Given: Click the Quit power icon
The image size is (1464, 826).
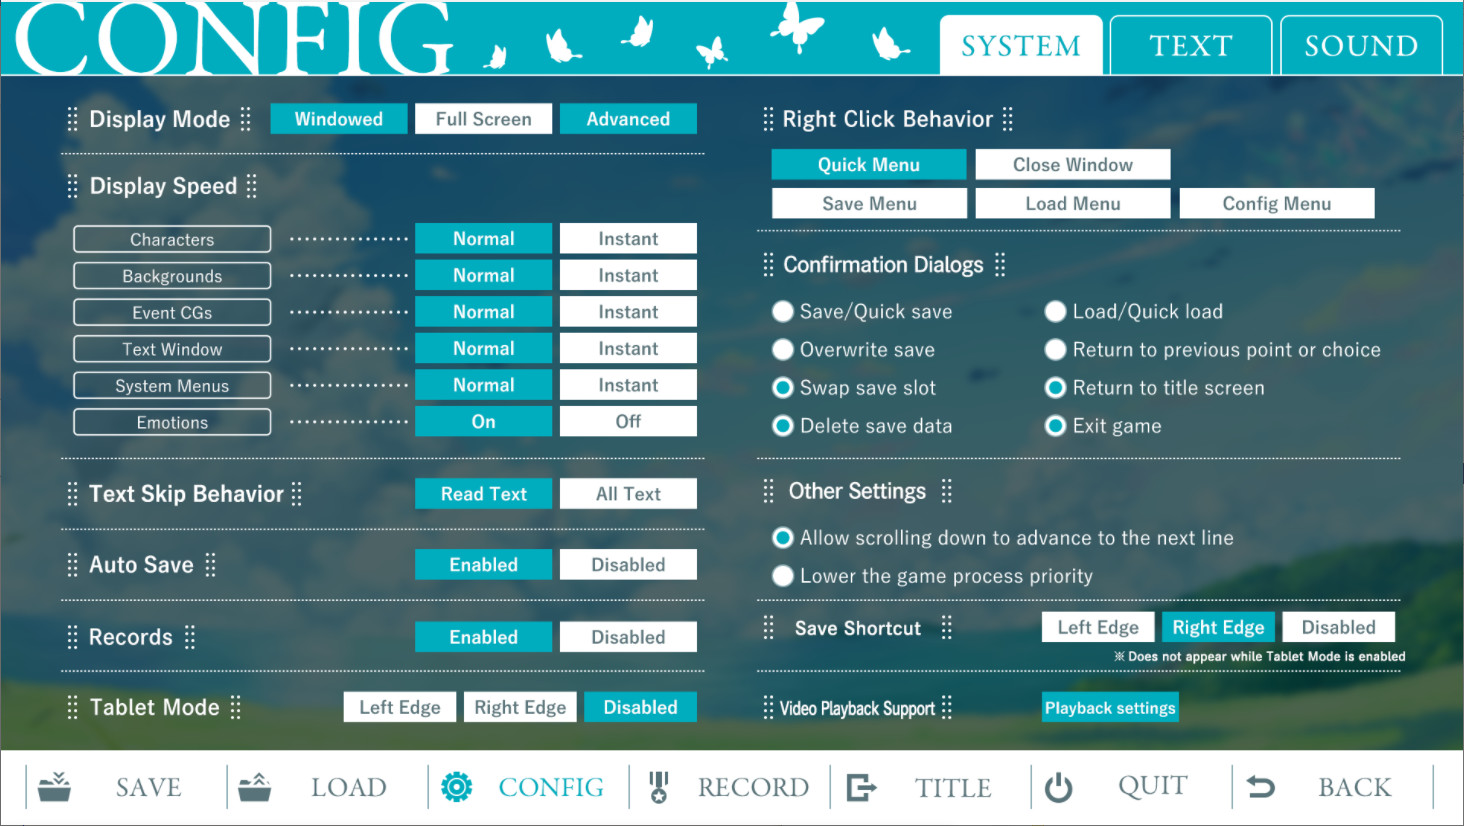Looking at the screenshot, I should pyautogui.click(x=1058, y=787).
